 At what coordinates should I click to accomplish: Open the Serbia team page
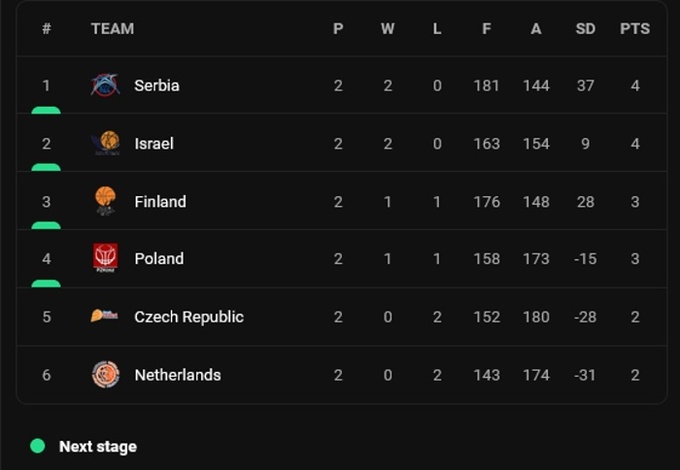point(157,86)
